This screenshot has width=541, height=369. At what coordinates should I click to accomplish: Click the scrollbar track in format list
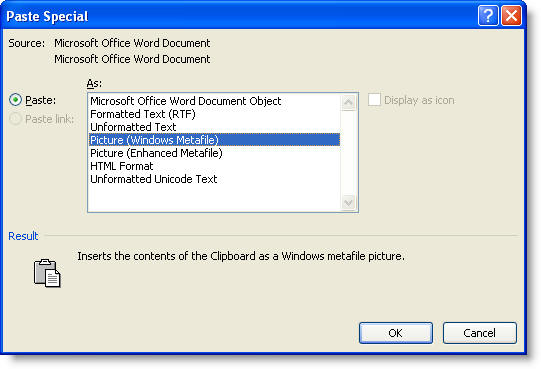pos(348,153)
